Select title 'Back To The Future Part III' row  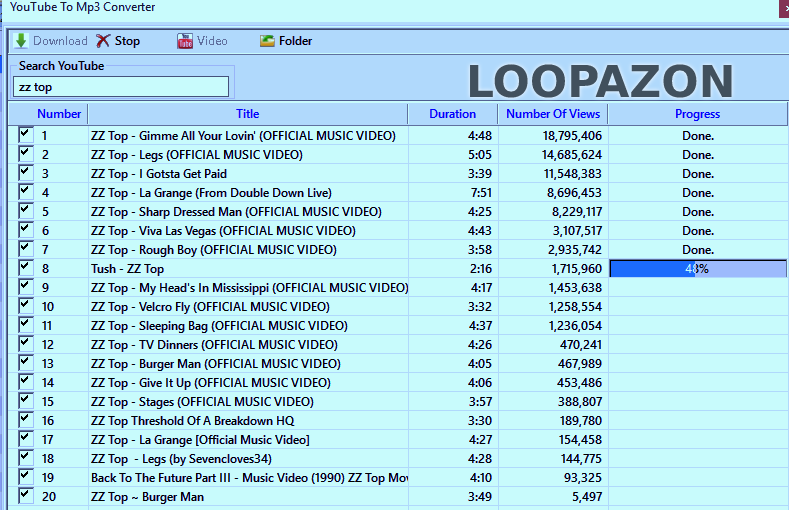click(x=249, y=478)
